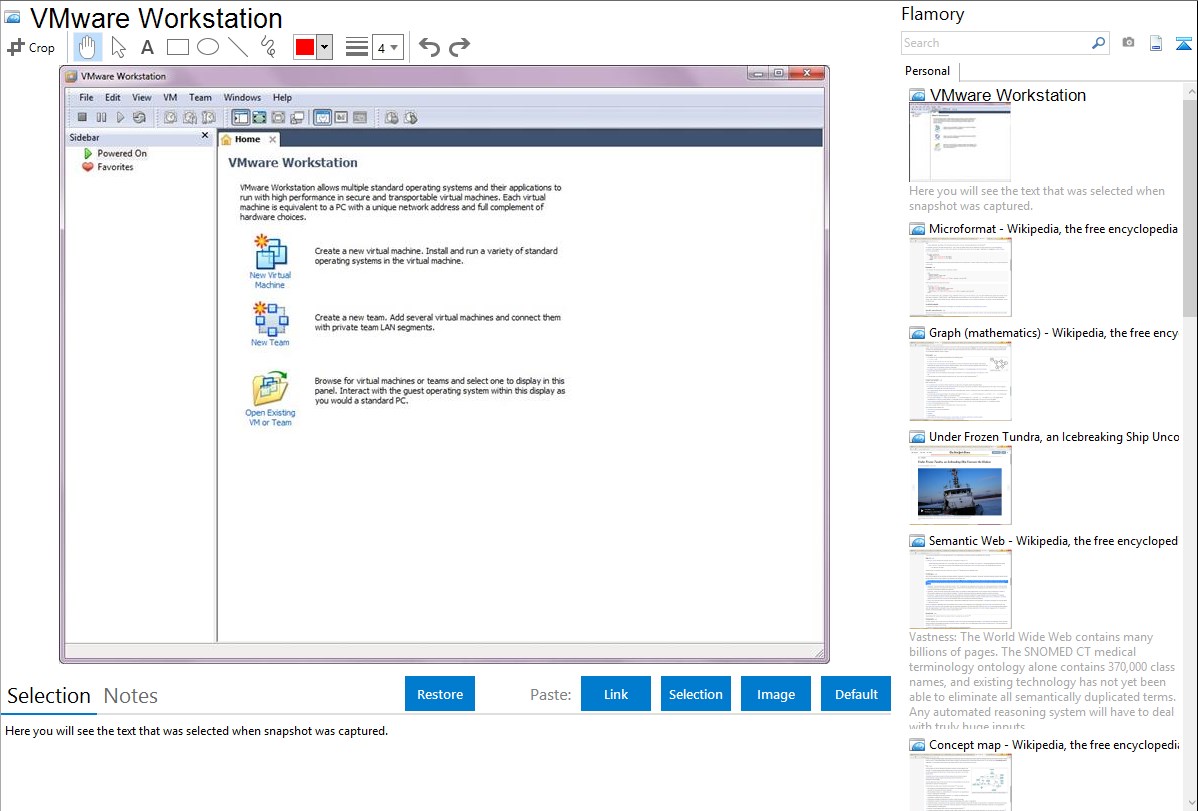Close the Home tab
1198x811 pixels.
pyautogui.click(x=273, y=139)
